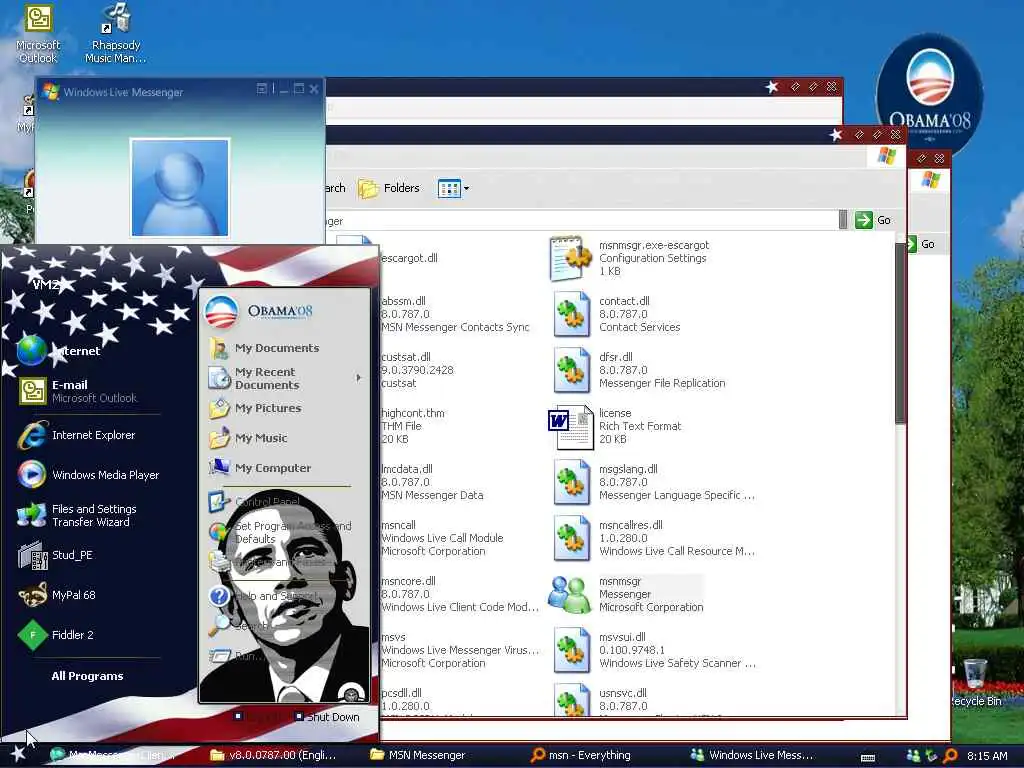
Task: Open My Documents in Start menu
Action: pos(264,348)
